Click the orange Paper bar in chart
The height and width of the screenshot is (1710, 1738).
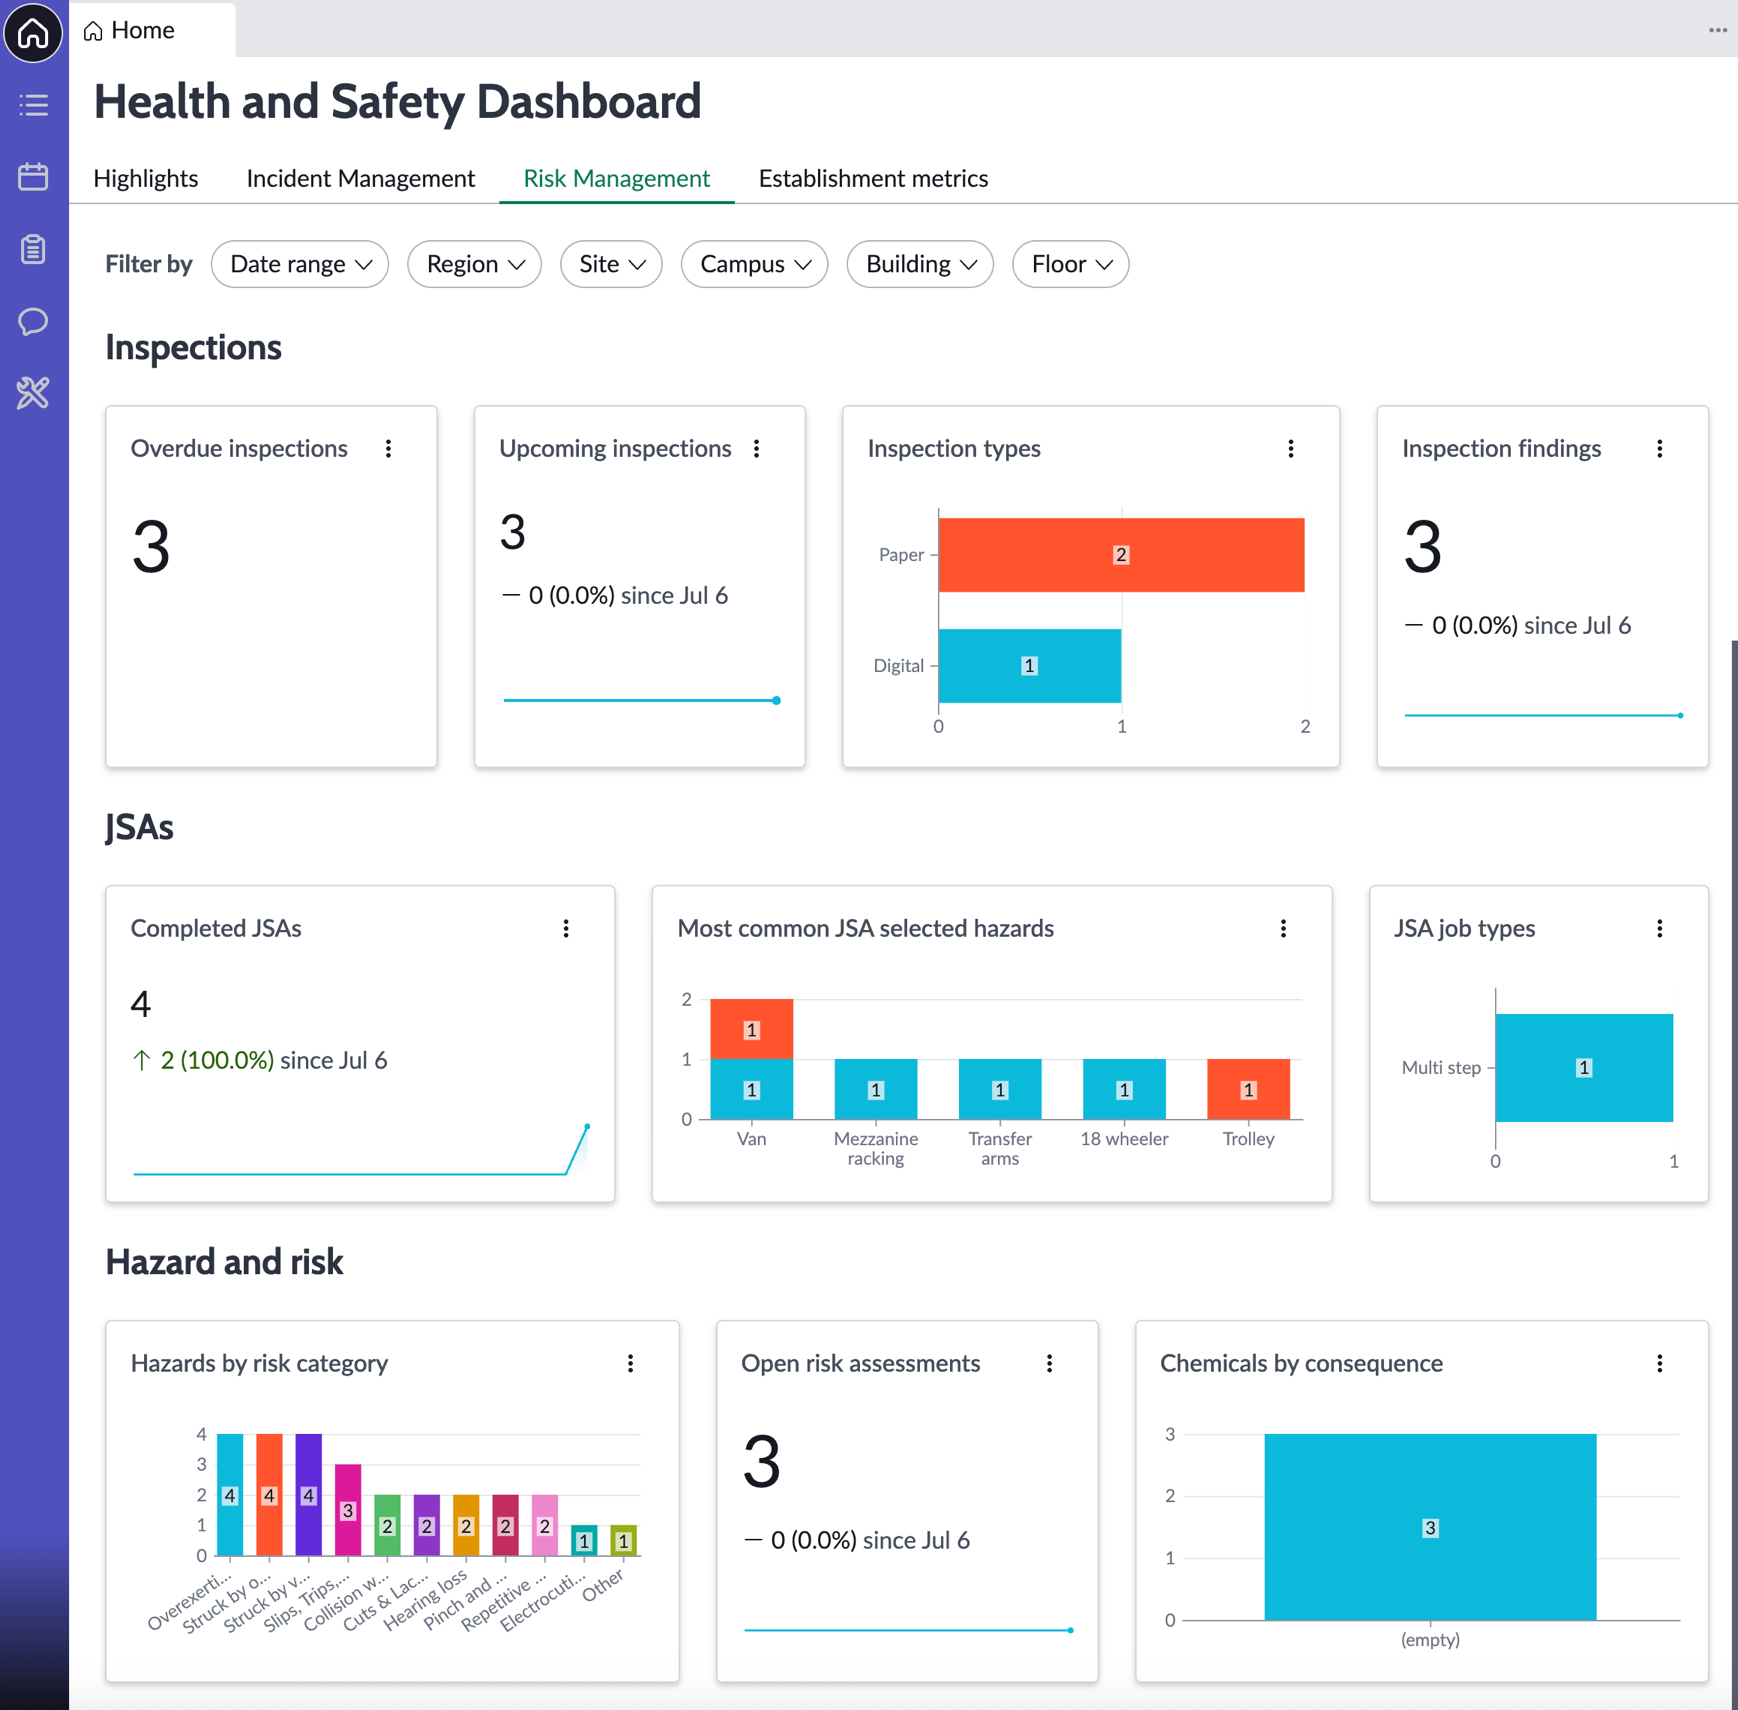pos(1121,555)
